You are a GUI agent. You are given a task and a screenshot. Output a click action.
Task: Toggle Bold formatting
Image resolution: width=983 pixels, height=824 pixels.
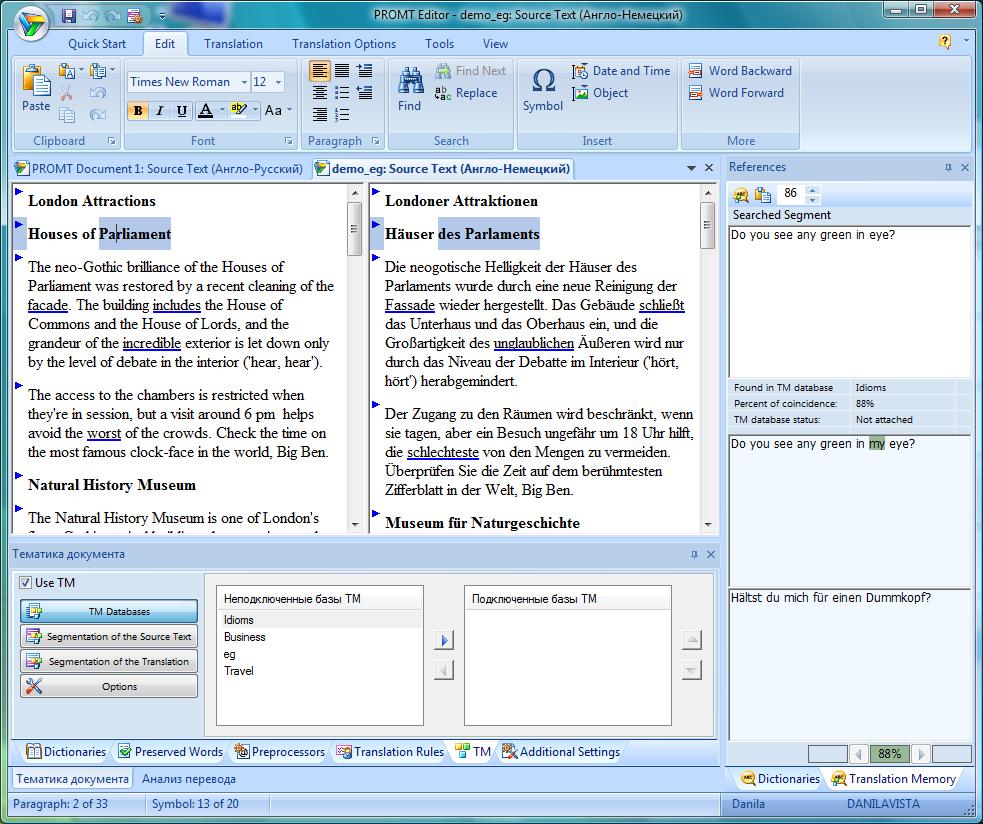pos(137,111)
